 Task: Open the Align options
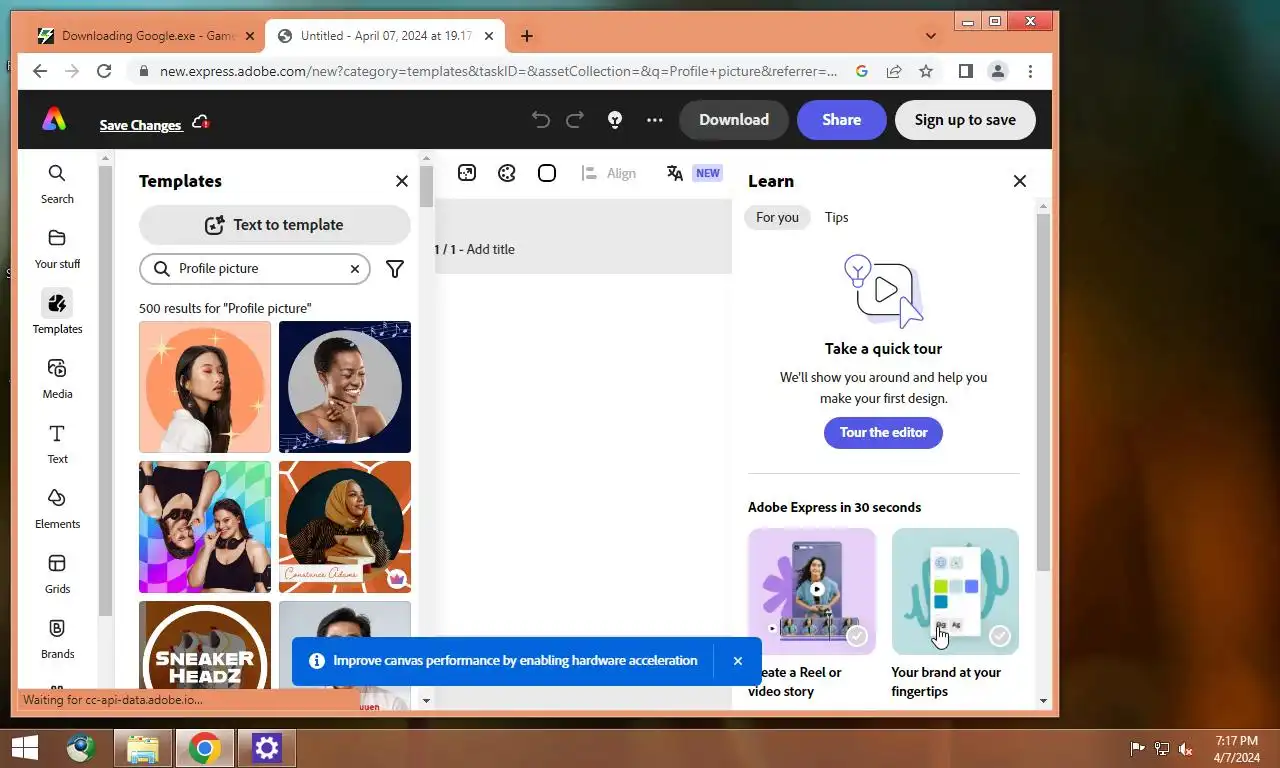608,173
